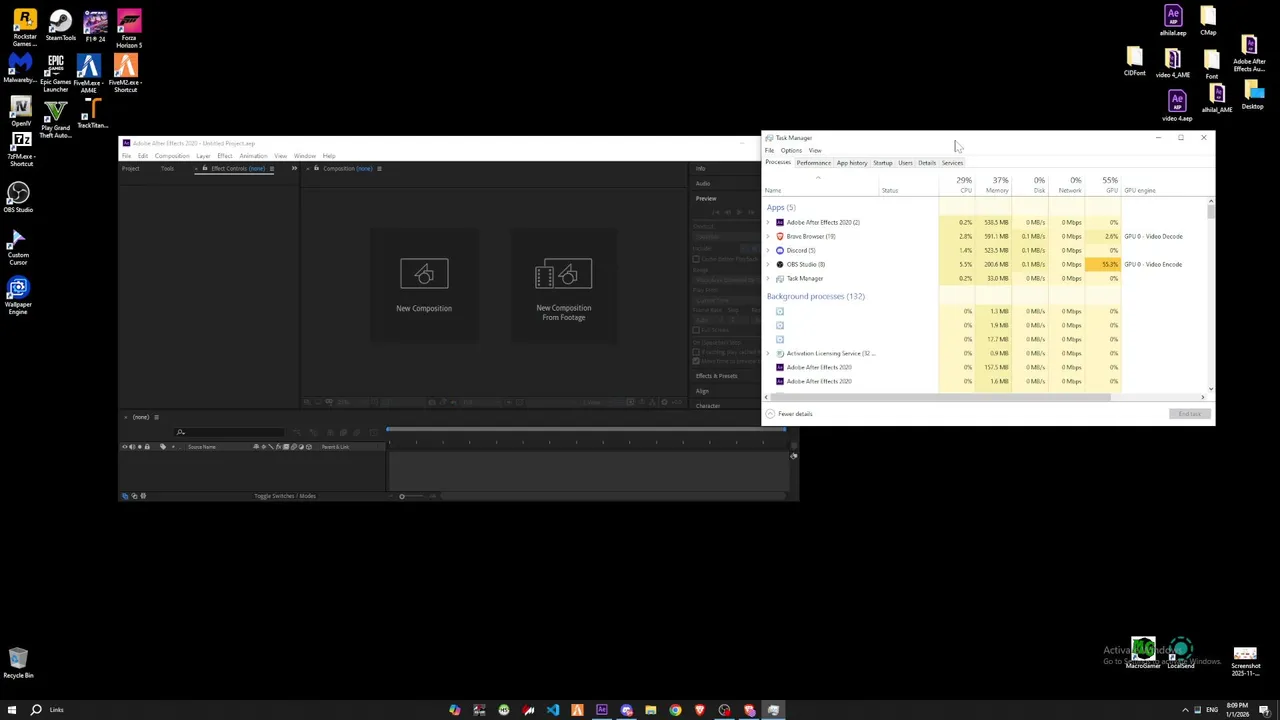Open Composition panel hamburger menu
The image size is (1280, 720).
[x=378, y=168]
